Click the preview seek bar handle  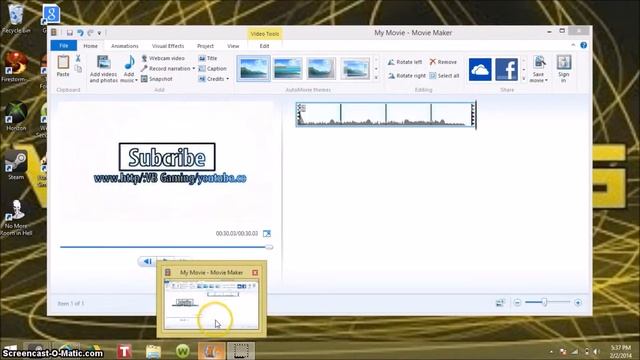[x=269, y=247]
